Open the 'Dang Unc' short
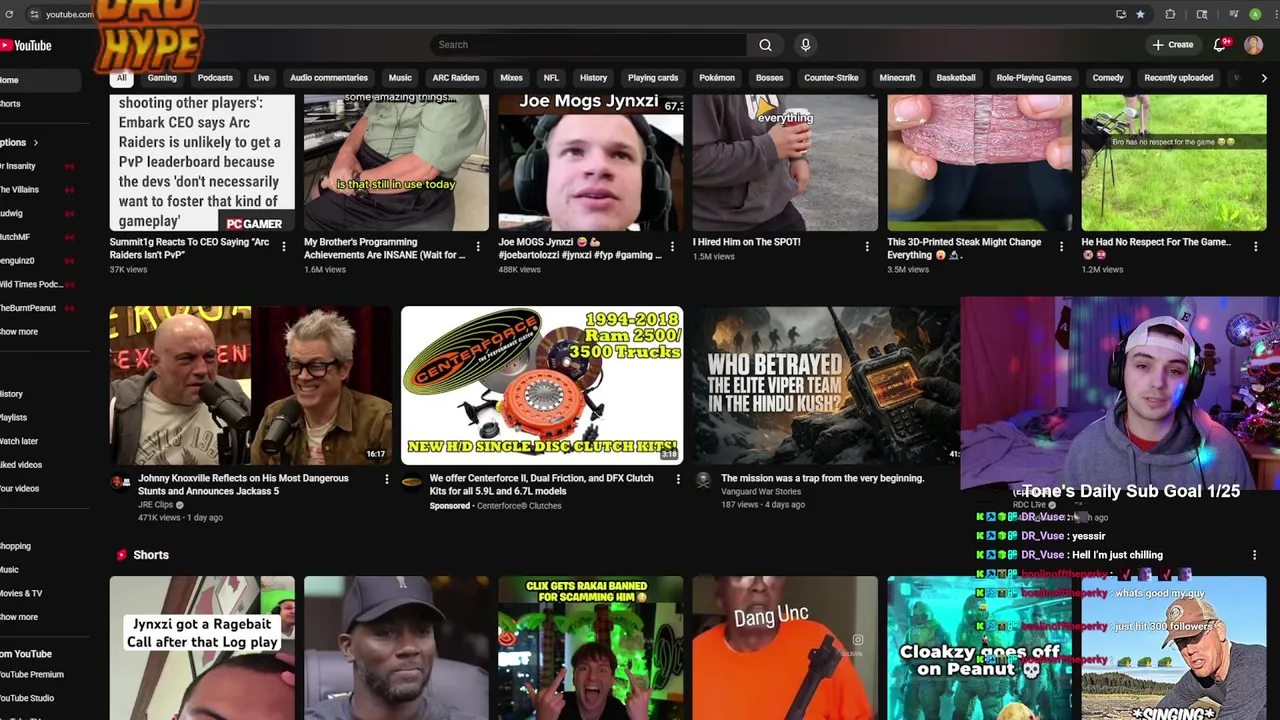The height and width of the screenshot is (720, 1280). coord(785,648)
